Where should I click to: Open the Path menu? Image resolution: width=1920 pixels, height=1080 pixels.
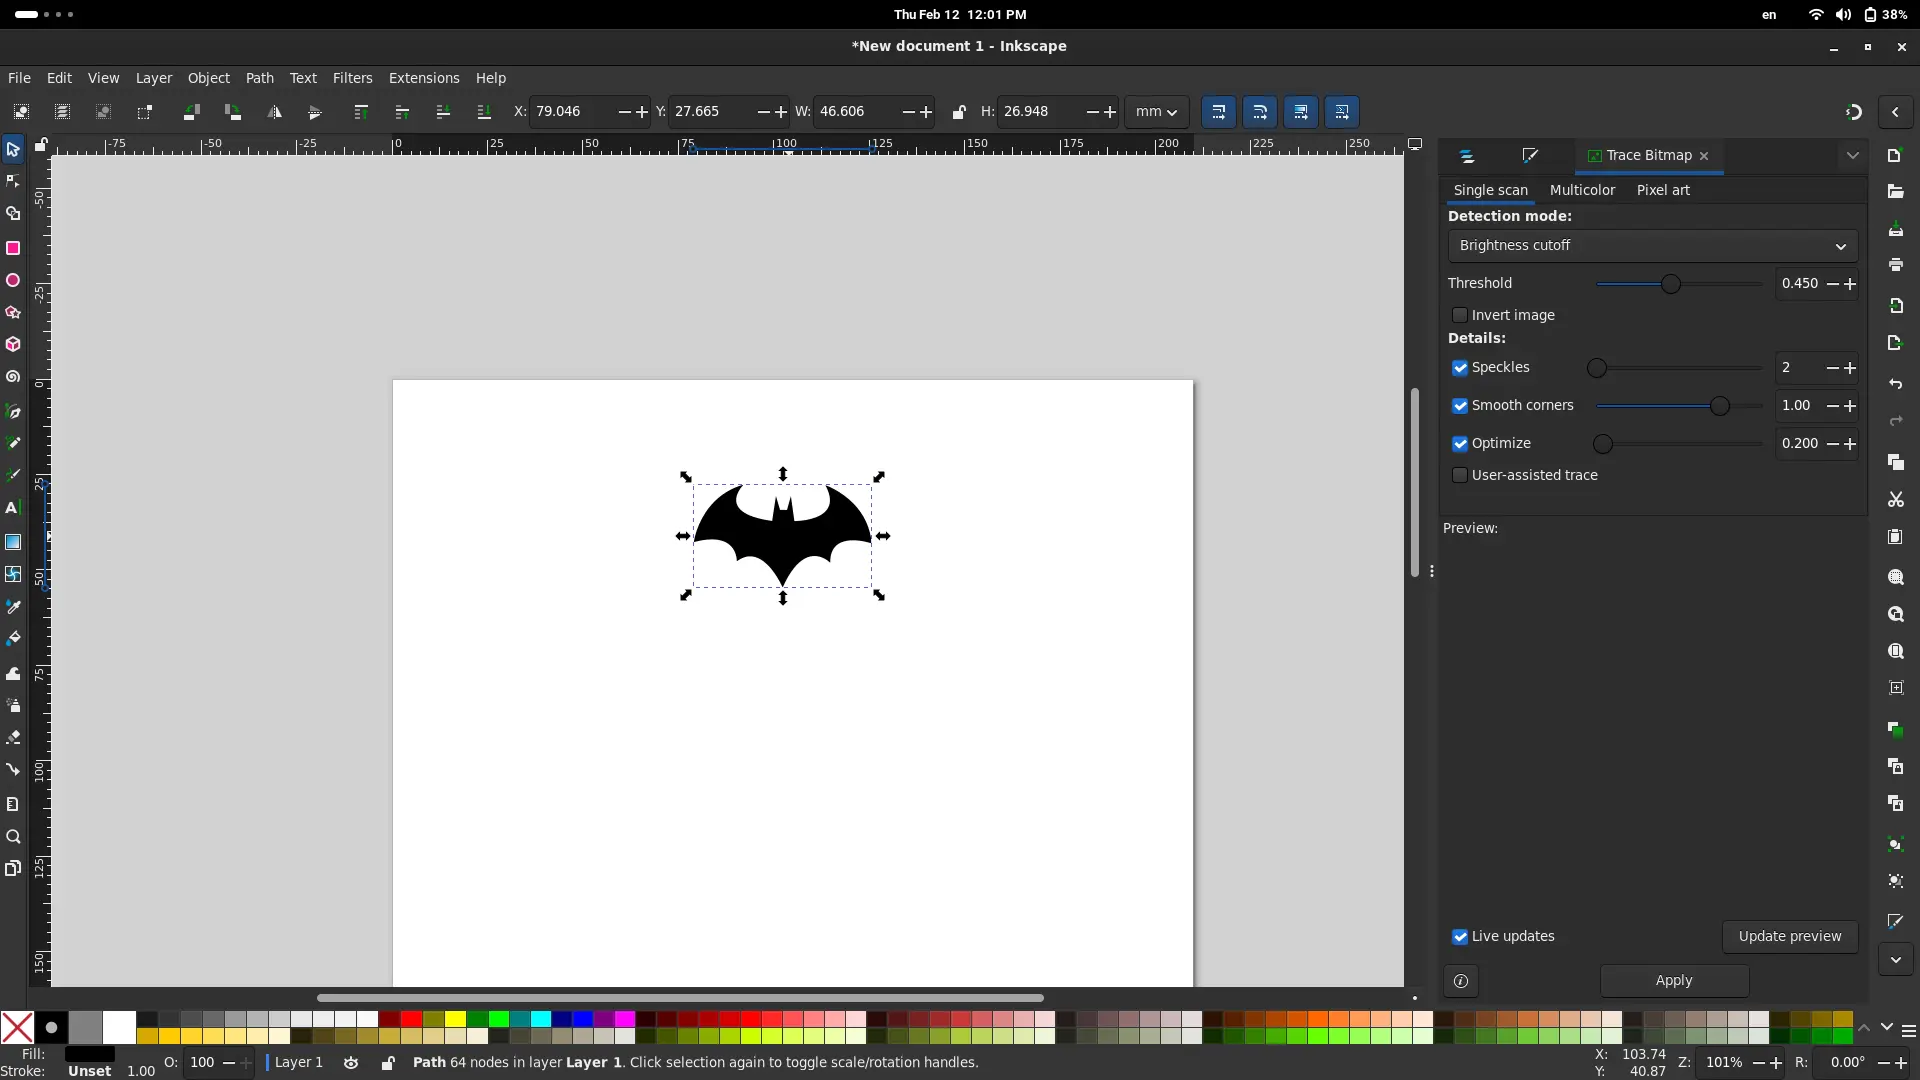tap(259, 78)
